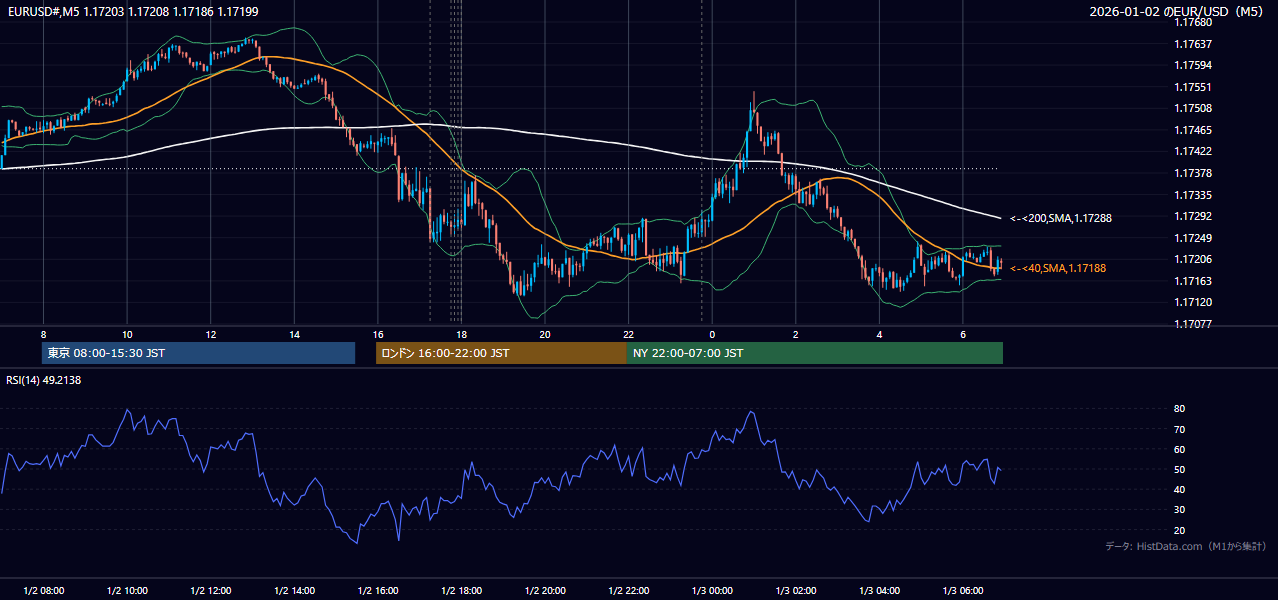1278x600 pixels.
Task: Click price scale value 1.17465
Action: pos(1194,130)
